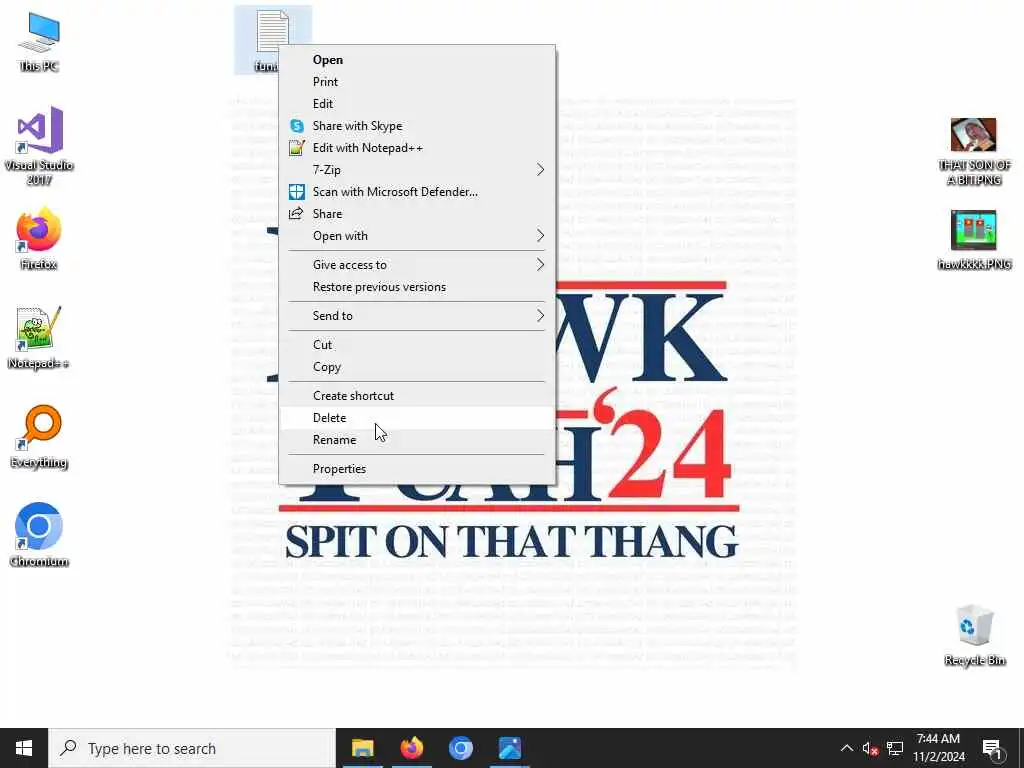Expand the 7-Zip submenu
Screen dimensions: 1024x768
[417, 170]
